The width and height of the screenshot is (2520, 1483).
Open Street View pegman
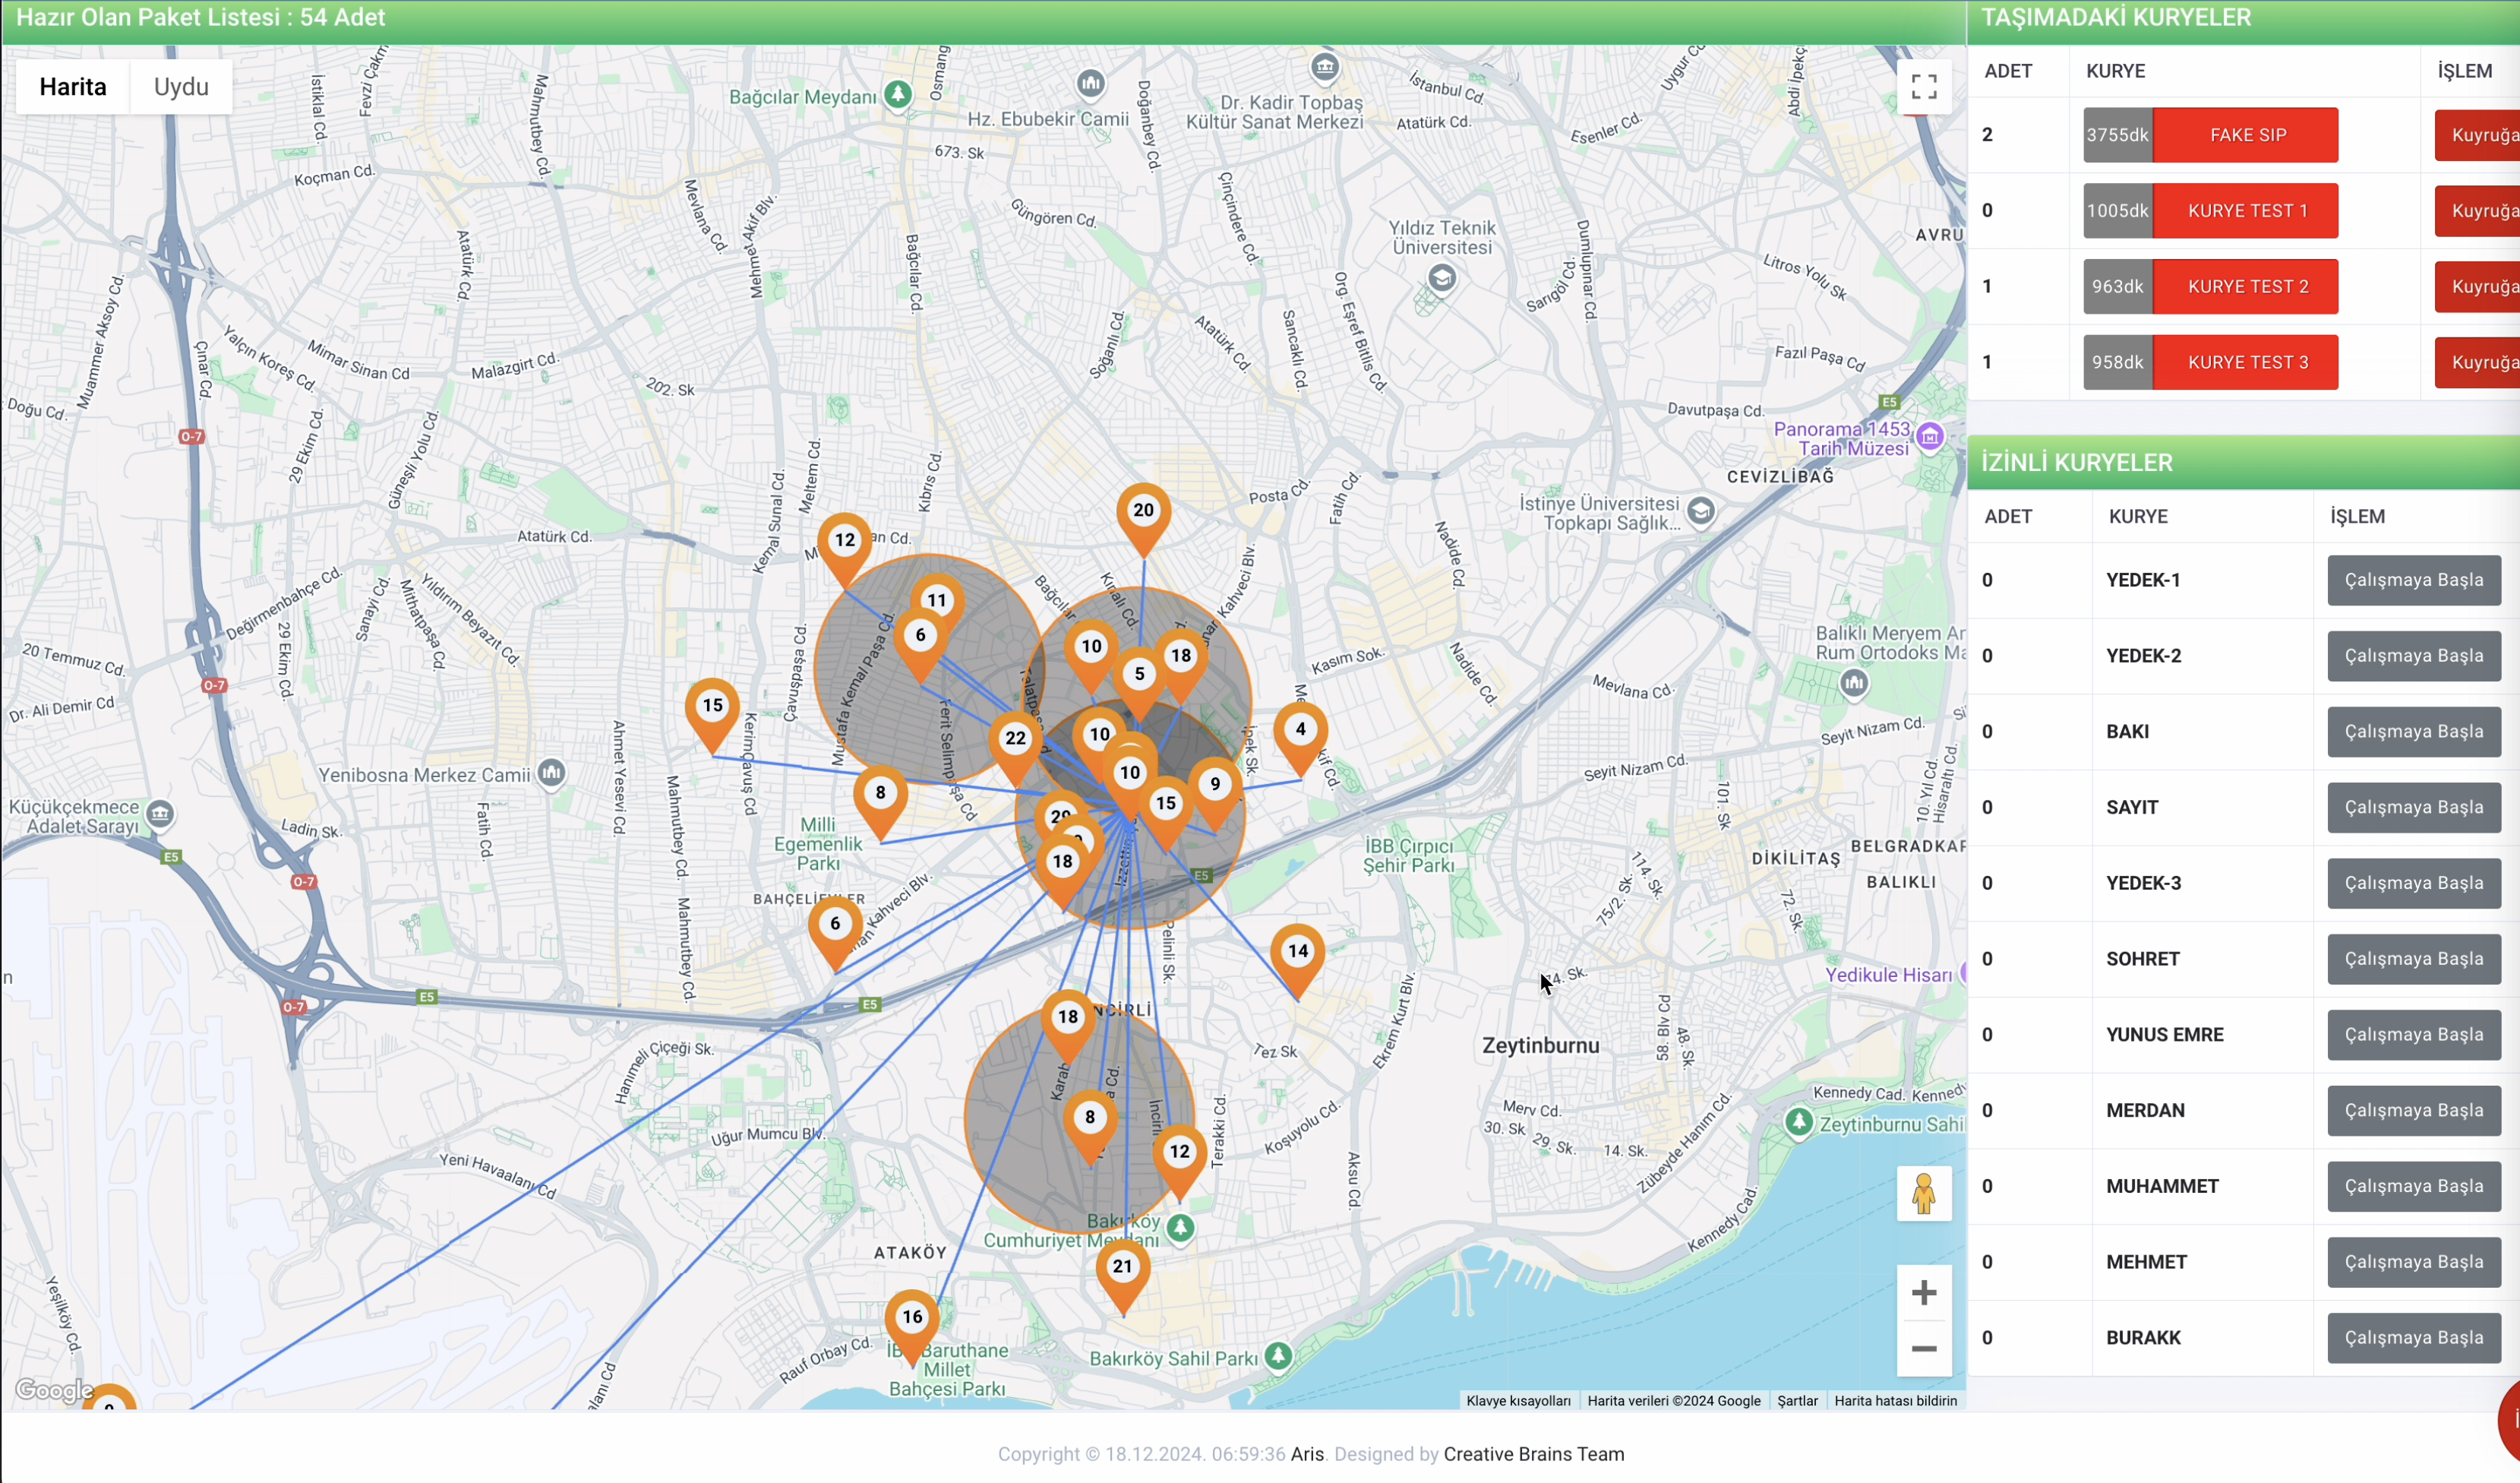coord(1923,1193)
